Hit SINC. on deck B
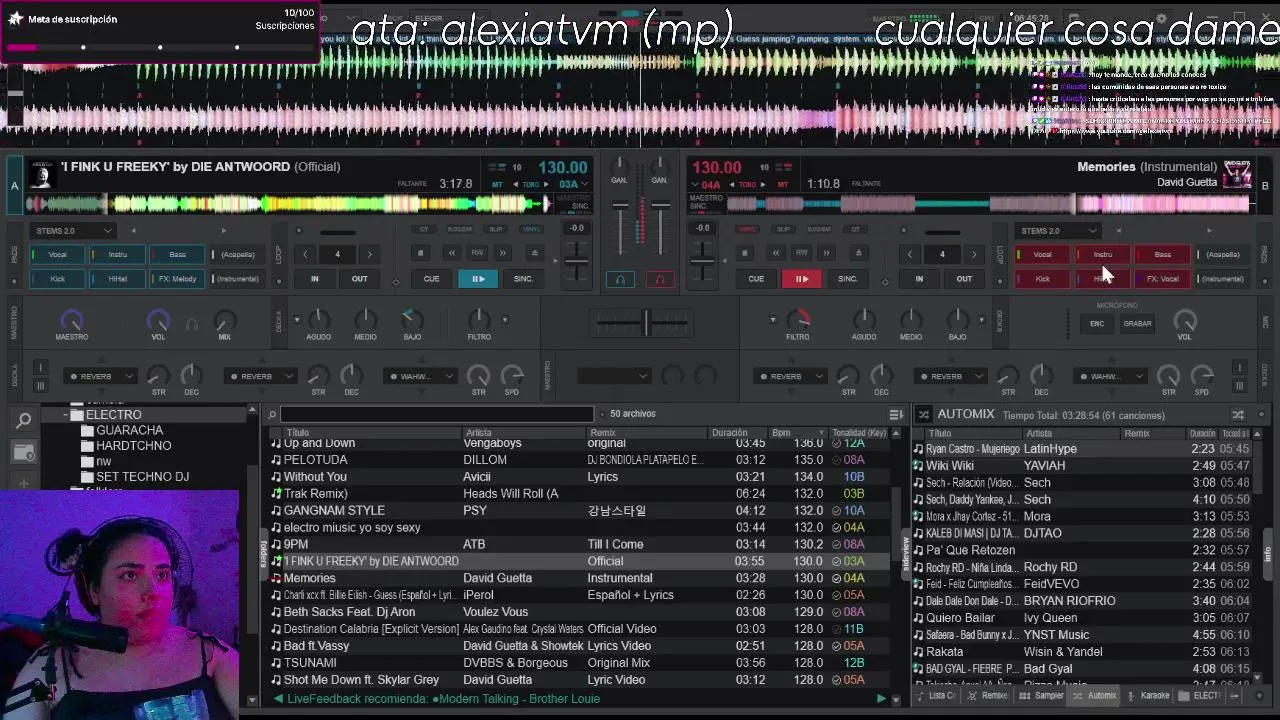Image resolution: width=1280 pixels, height=720 pixels. 847,279
